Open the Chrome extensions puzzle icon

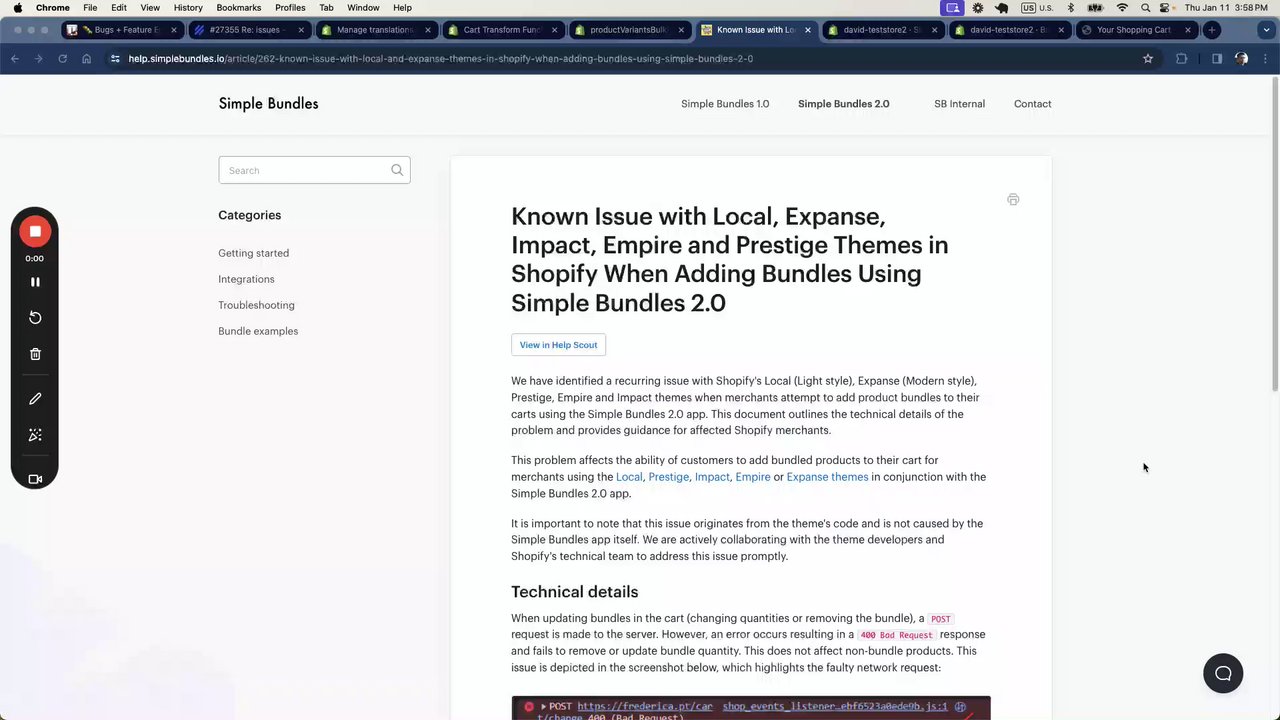[x=1182, y=59]
